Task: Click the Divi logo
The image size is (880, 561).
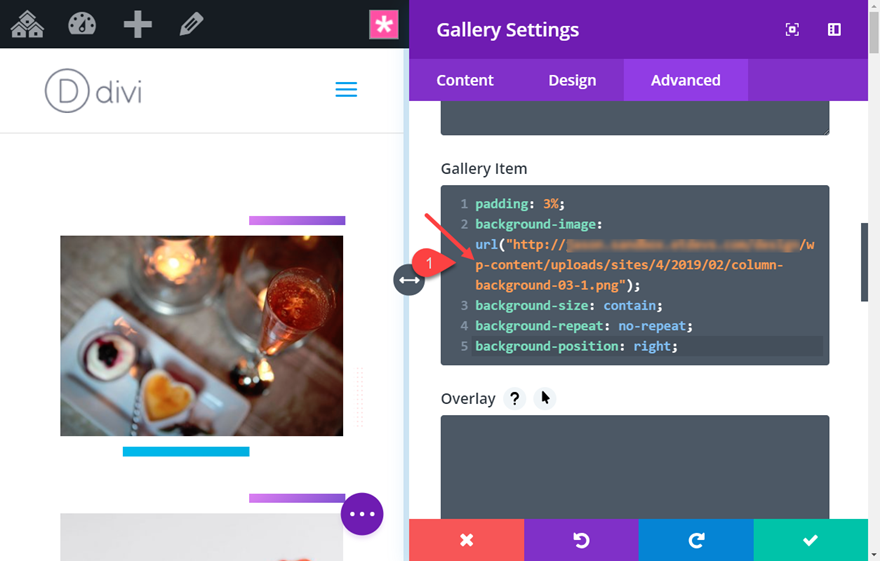Action: pyautogui.click(x=93, y=90)
